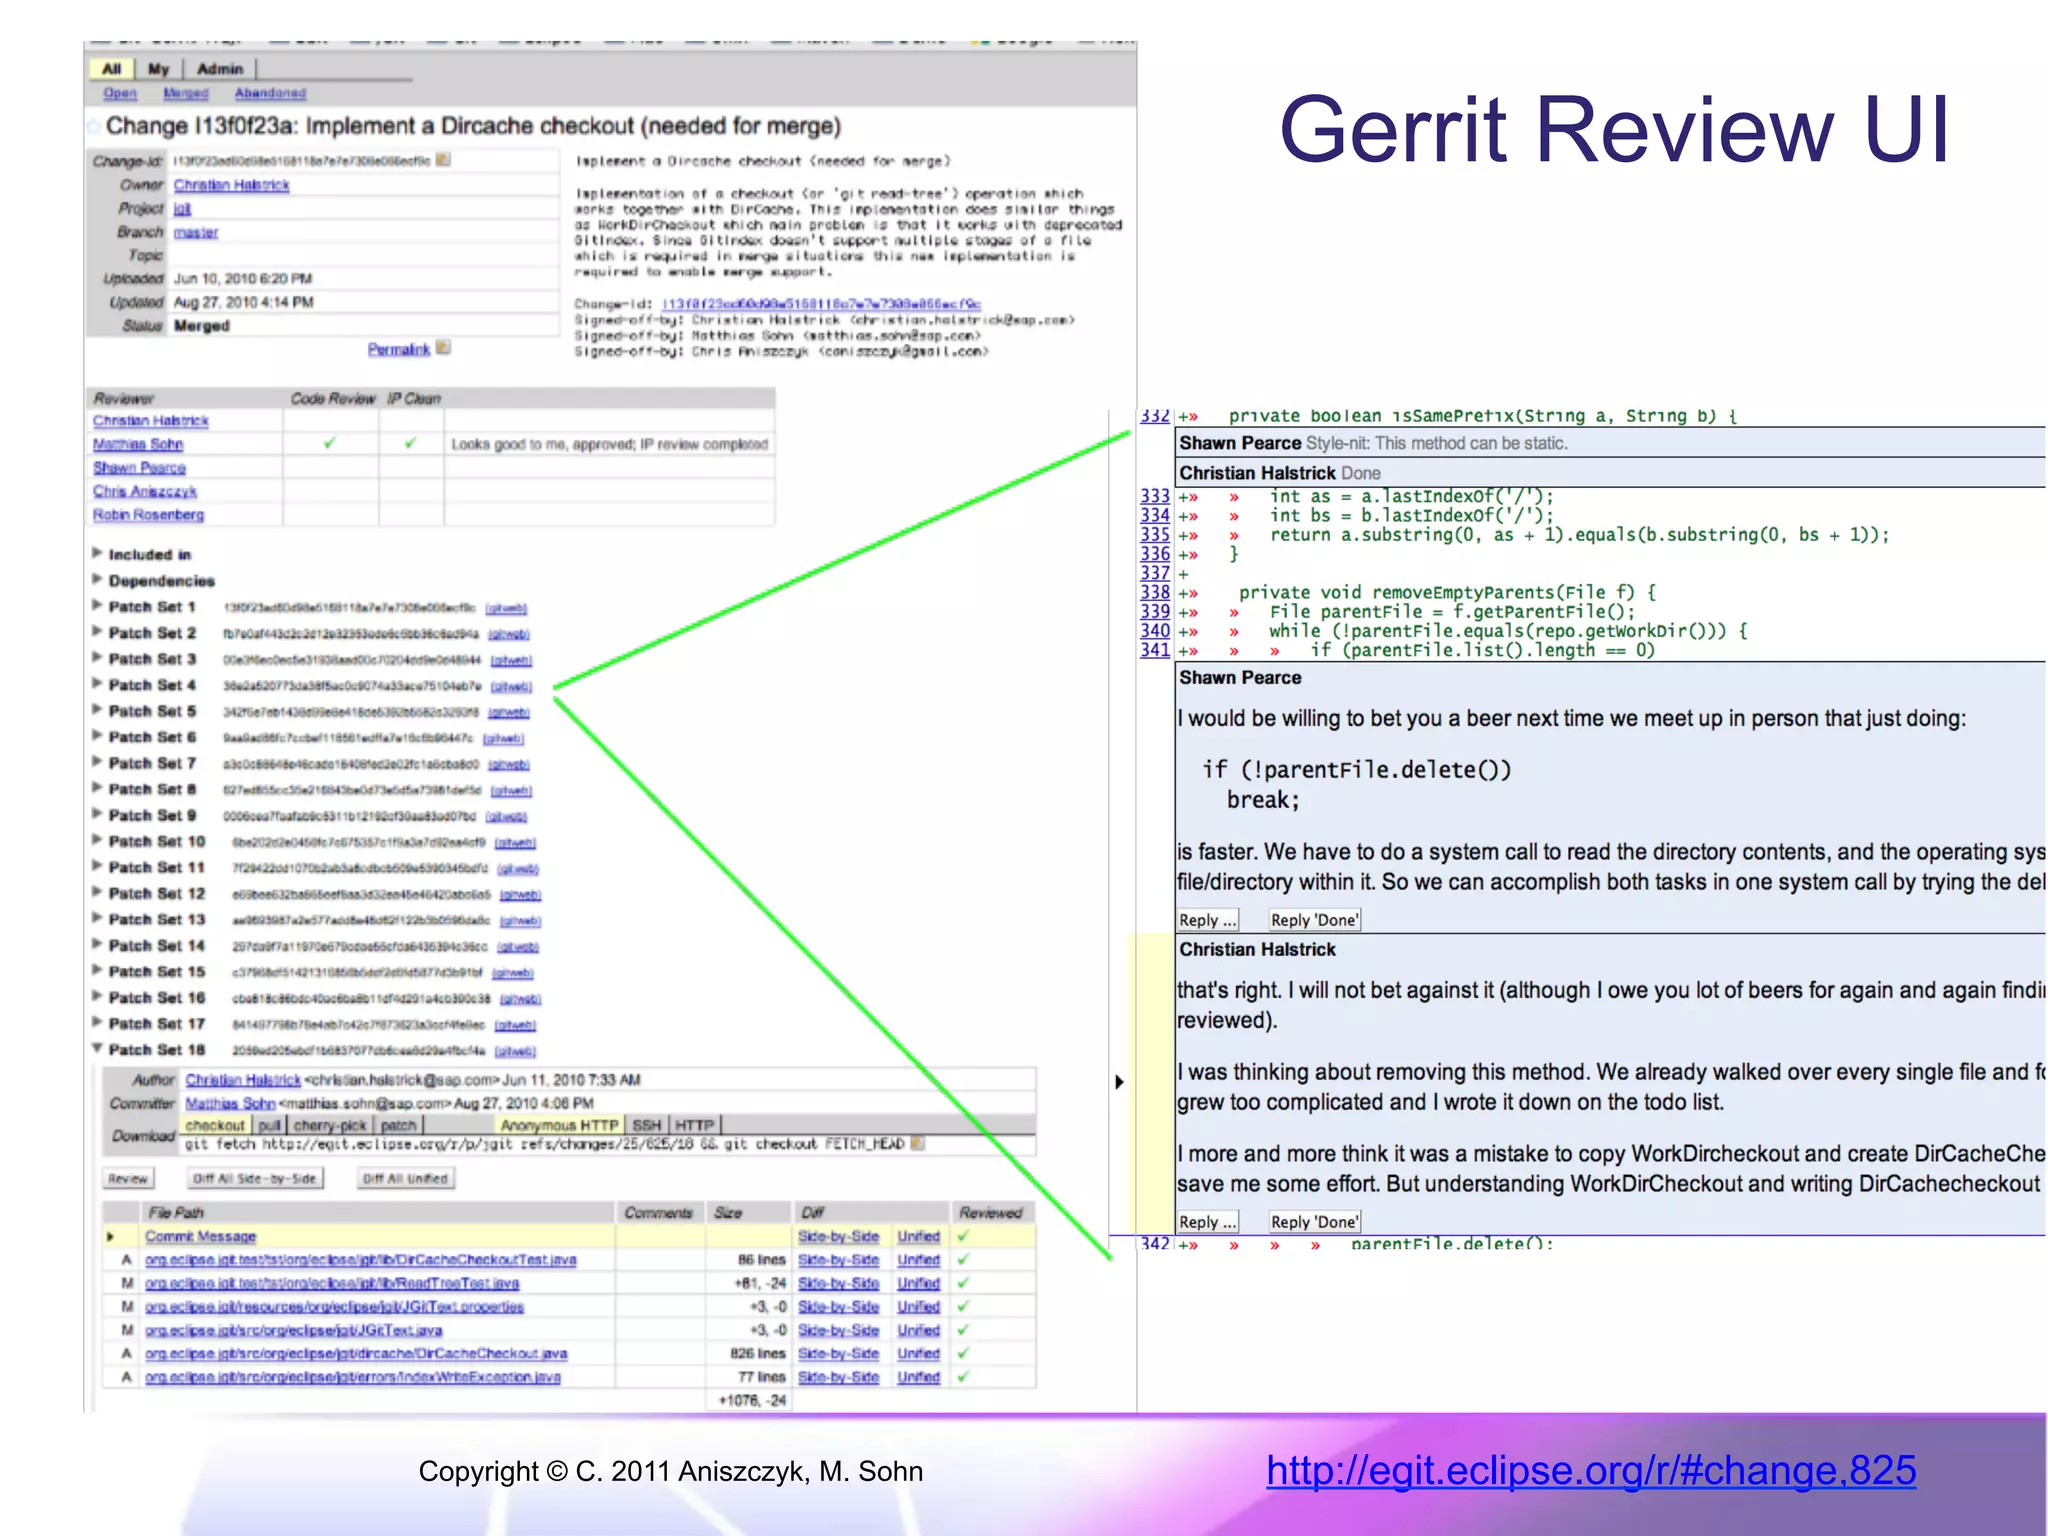This screenshot has width=2048, height=1536.
Task: Open Unified diff for JGitText.java
Action: [x=918, y=1330]
